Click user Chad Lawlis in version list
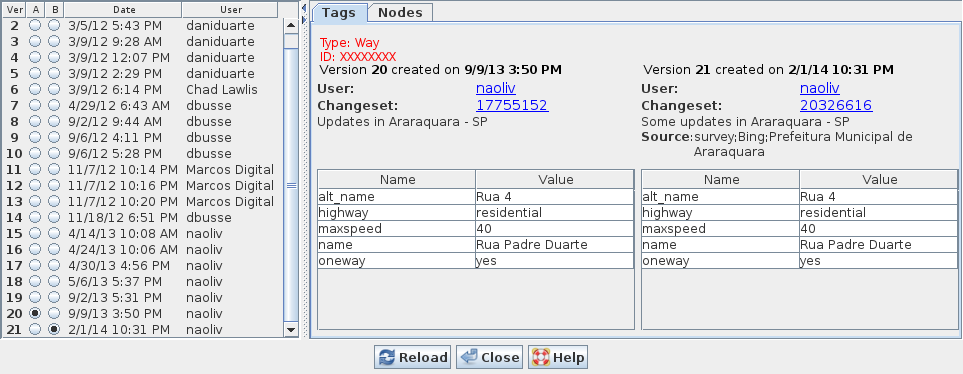The image size is (963, 374). [x=222, y=90]
